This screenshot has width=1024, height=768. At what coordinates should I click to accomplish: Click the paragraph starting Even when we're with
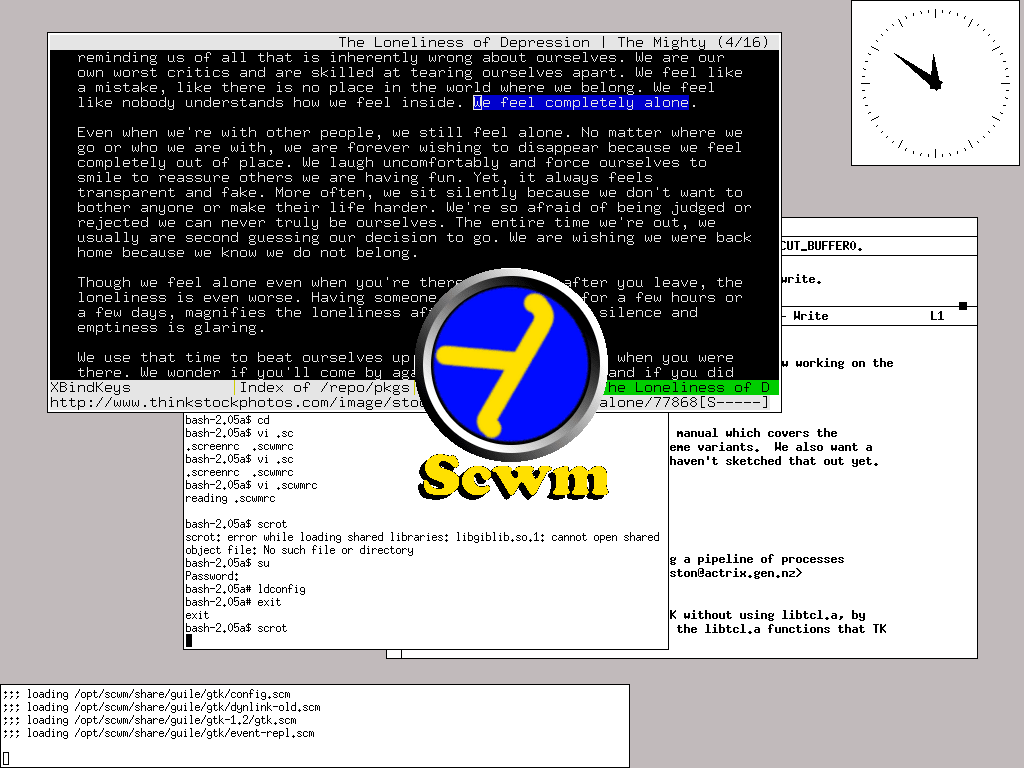414,193
